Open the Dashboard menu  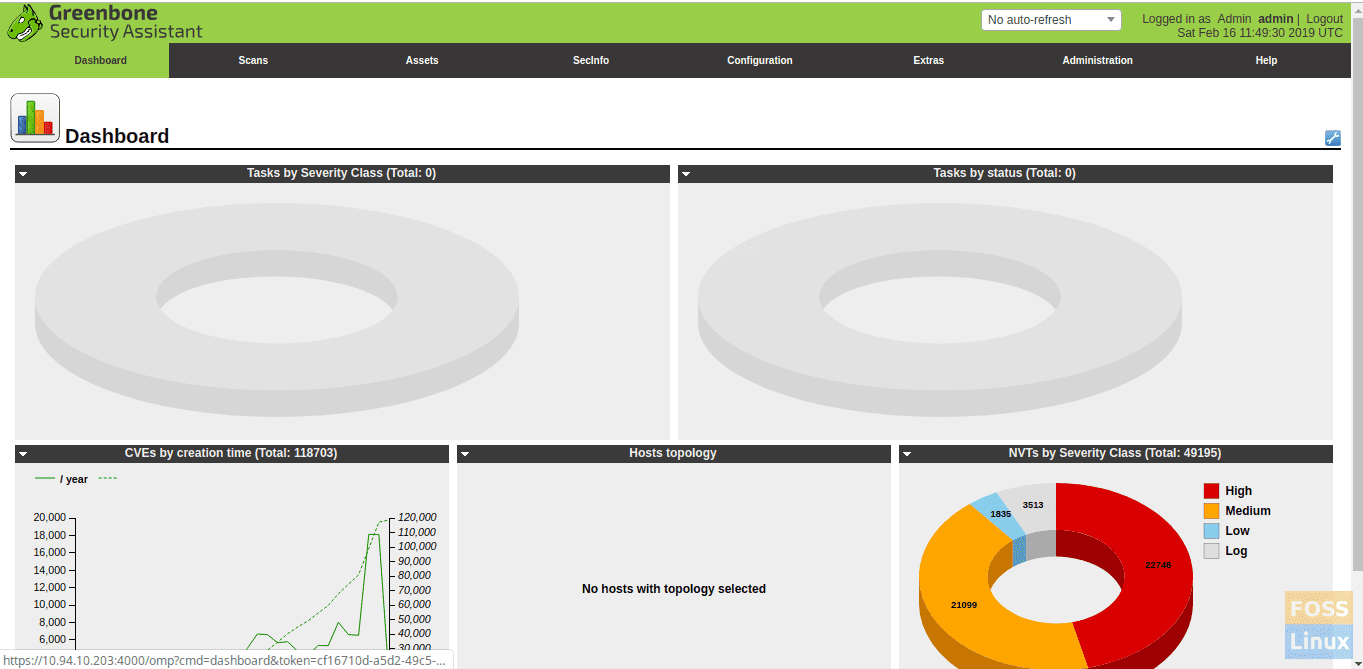100,60
